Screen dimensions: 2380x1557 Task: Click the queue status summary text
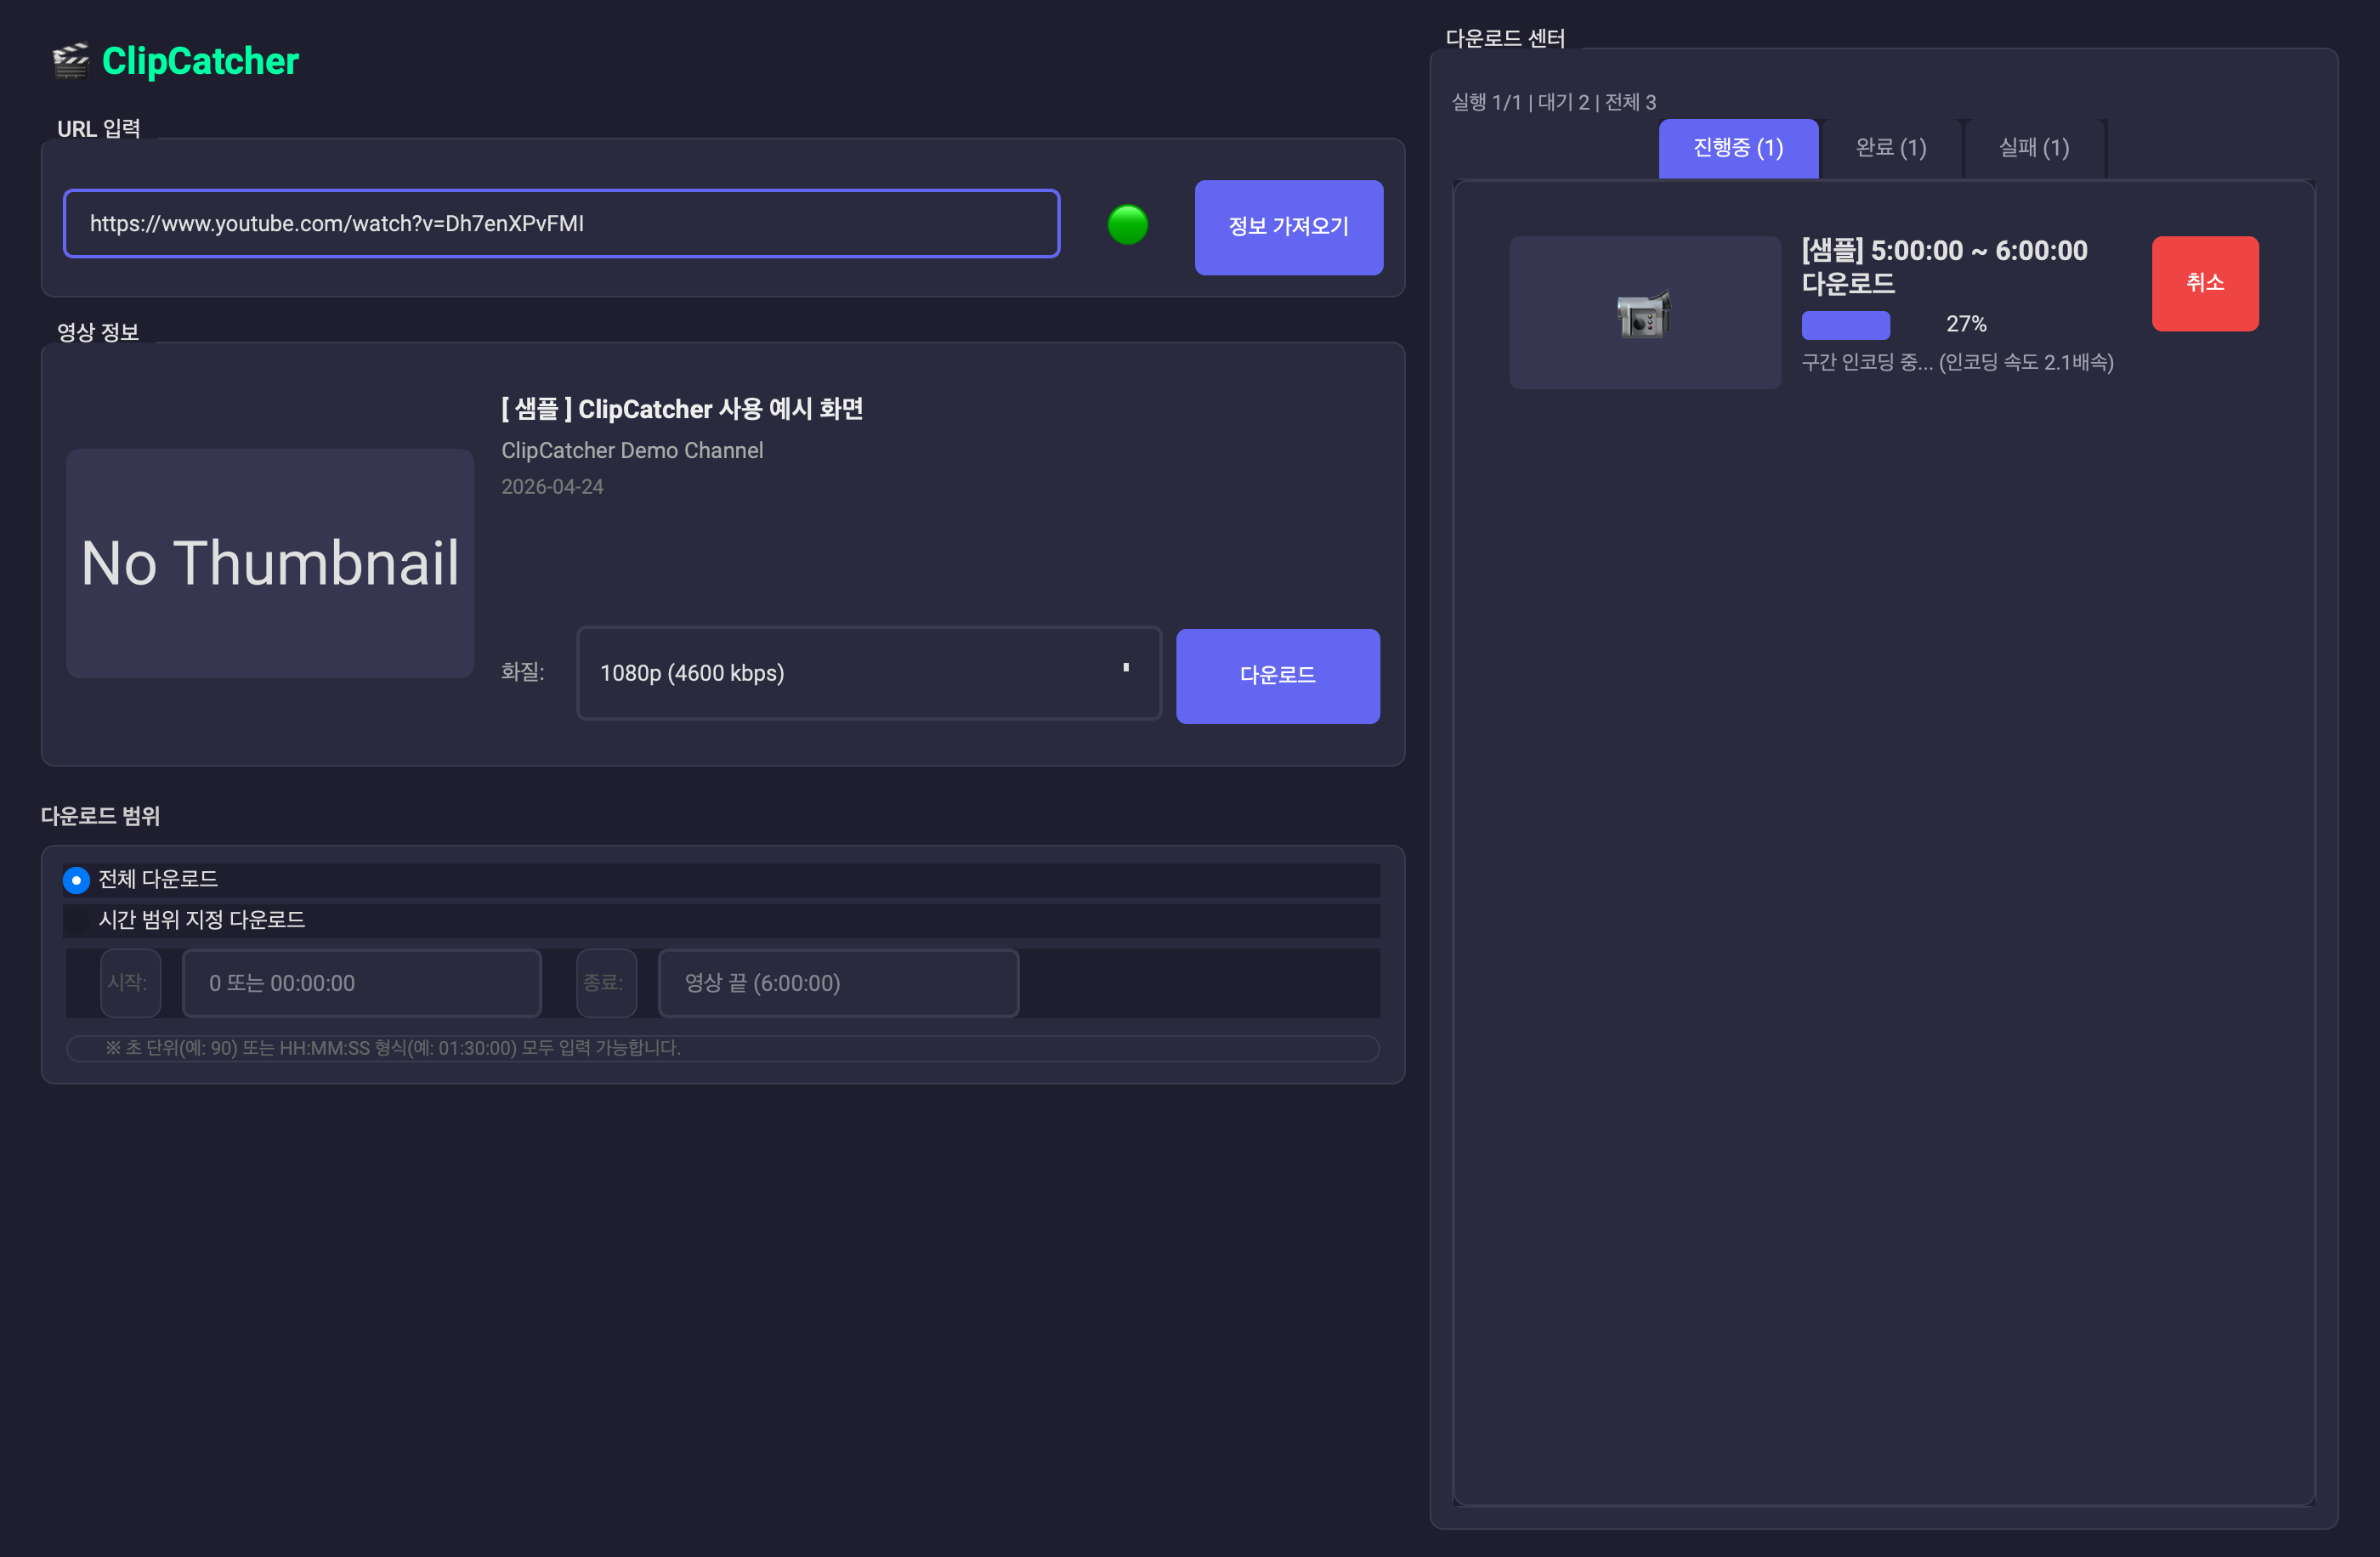[x=1553, y=102]
